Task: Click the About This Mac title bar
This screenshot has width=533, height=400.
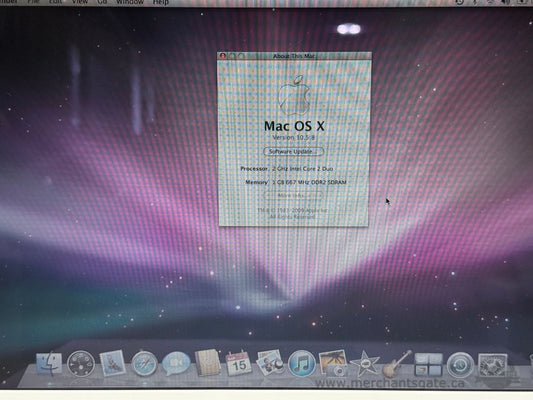Action: click(294, 56)
